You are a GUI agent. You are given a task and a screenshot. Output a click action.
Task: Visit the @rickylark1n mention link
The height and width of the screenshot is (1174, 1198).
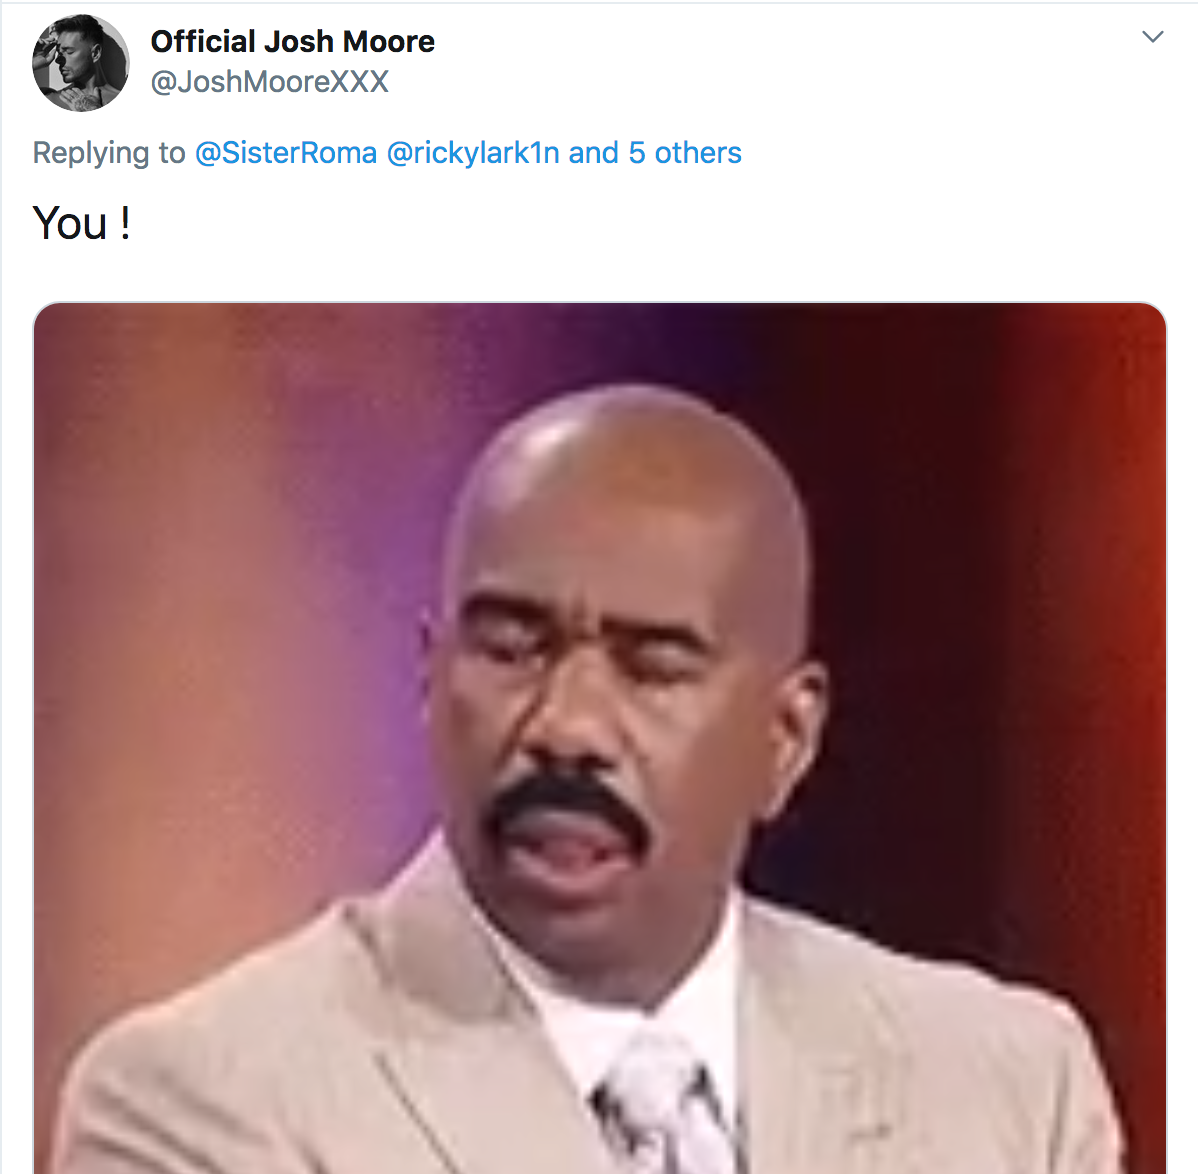[x=473, y=153]
